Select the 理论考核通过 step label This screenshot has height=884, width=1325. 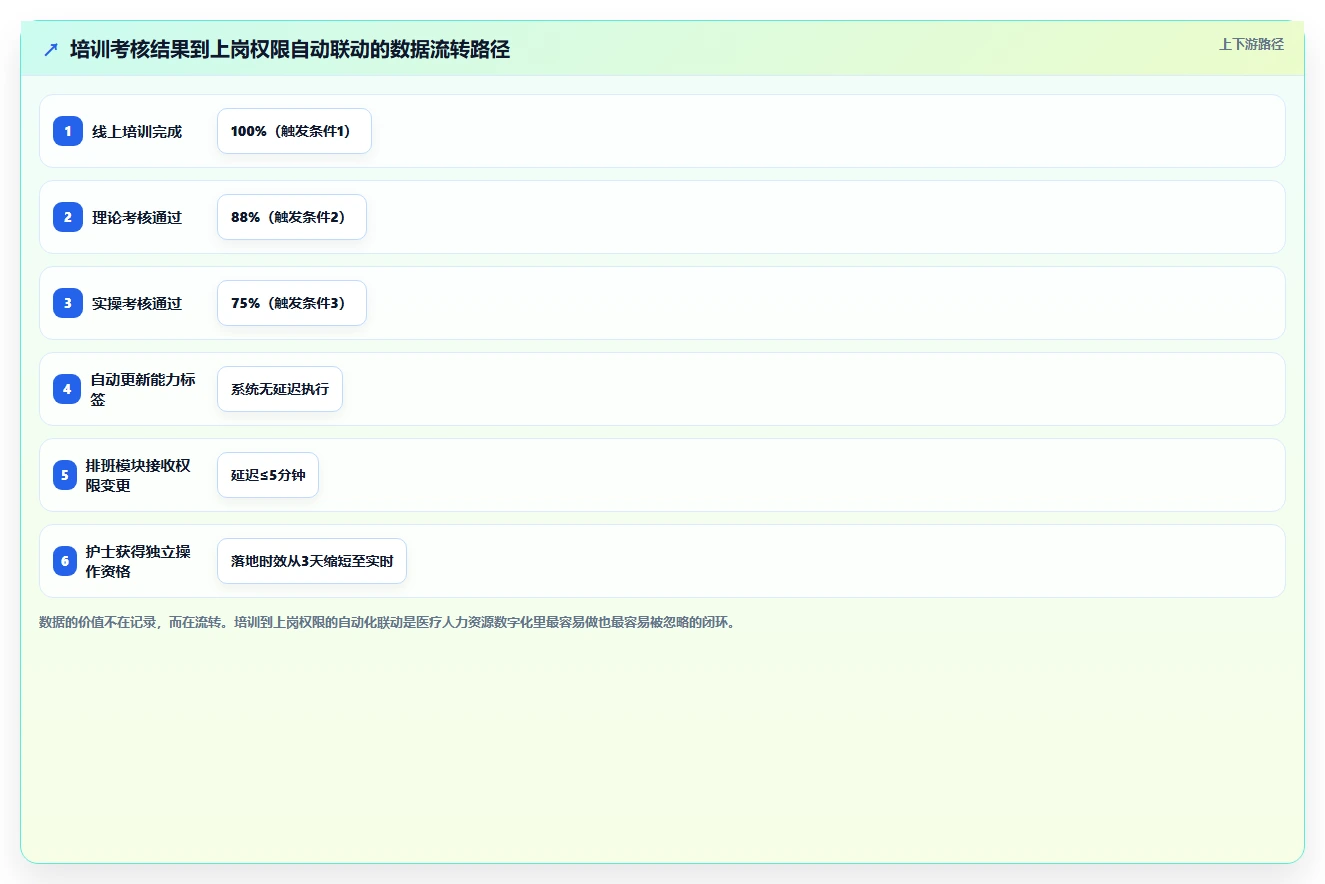pos(137,217)
